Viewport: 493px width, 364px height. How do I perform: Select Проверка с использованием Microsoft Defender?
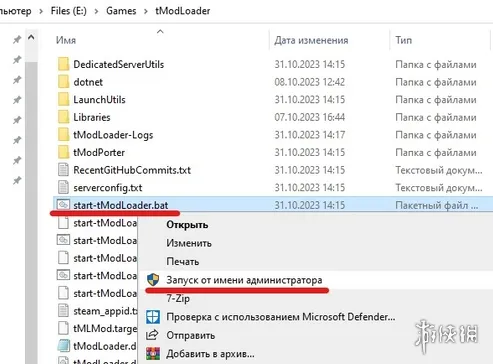[281, 317]
